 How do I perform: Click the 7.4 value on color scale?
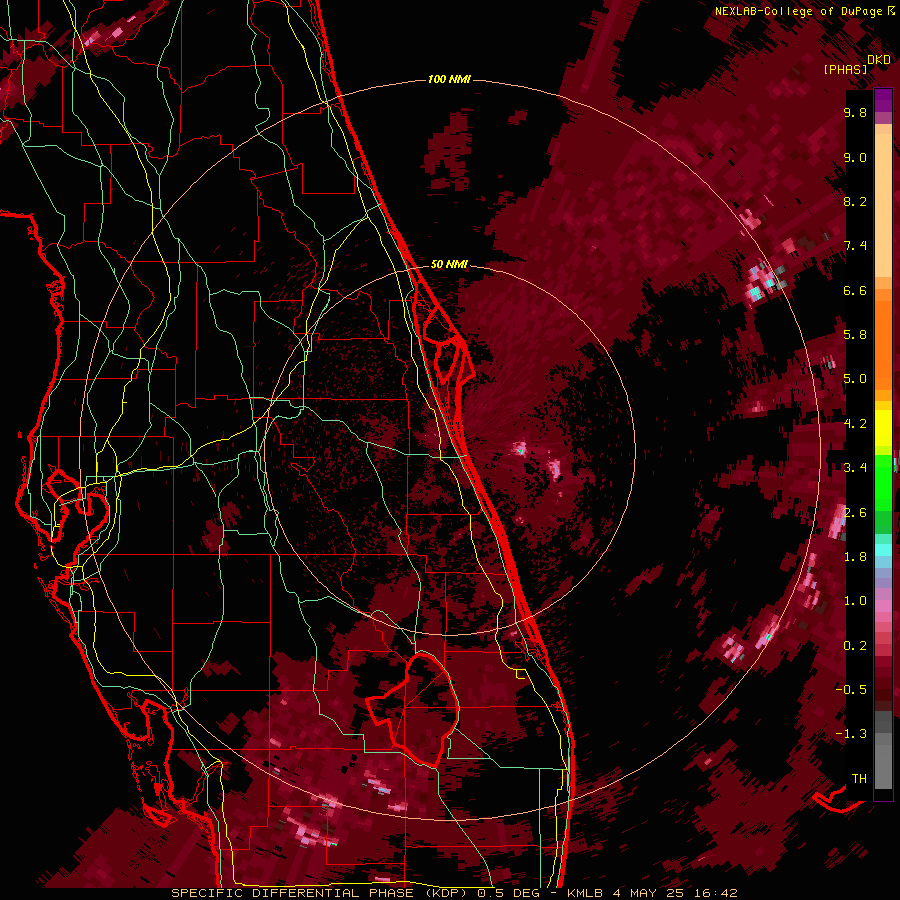click(855, 246)
